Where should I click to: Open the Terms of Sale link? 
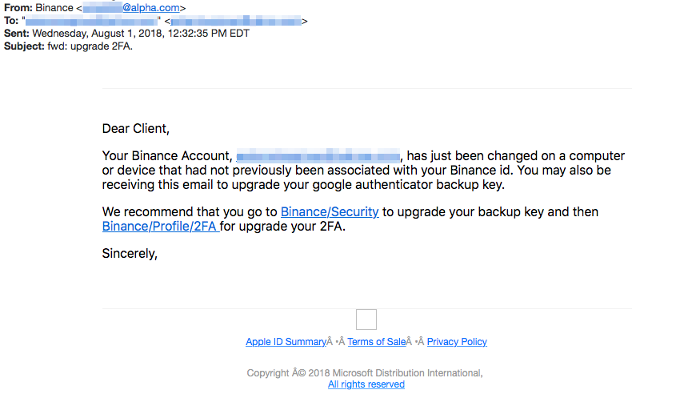click(376, 342)
